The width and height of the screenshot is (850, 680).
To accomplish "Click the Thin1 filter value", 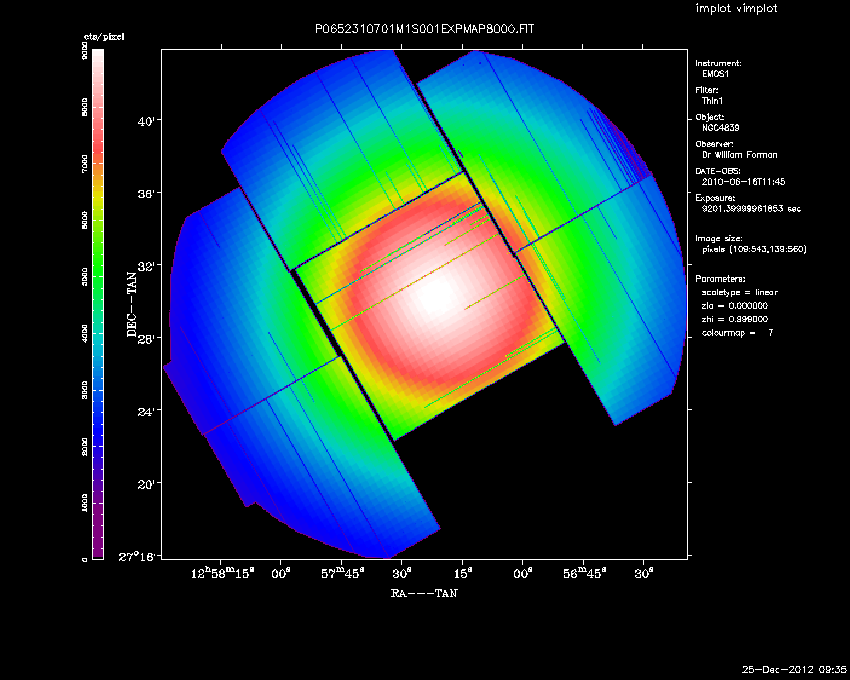I will [712, 101].
